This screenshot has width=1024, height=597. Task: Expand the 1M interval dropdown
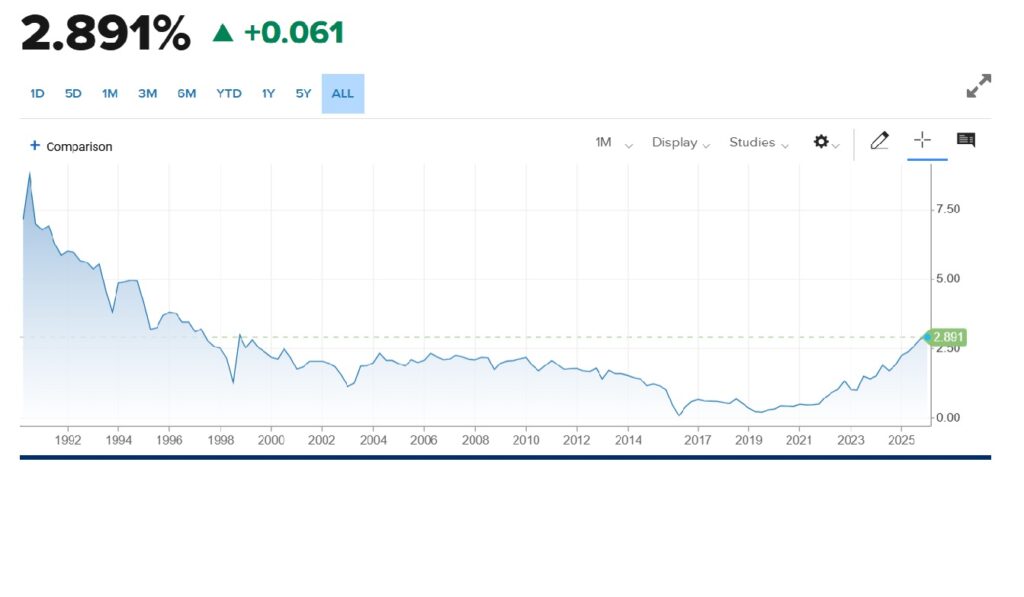tap(613, 143)
